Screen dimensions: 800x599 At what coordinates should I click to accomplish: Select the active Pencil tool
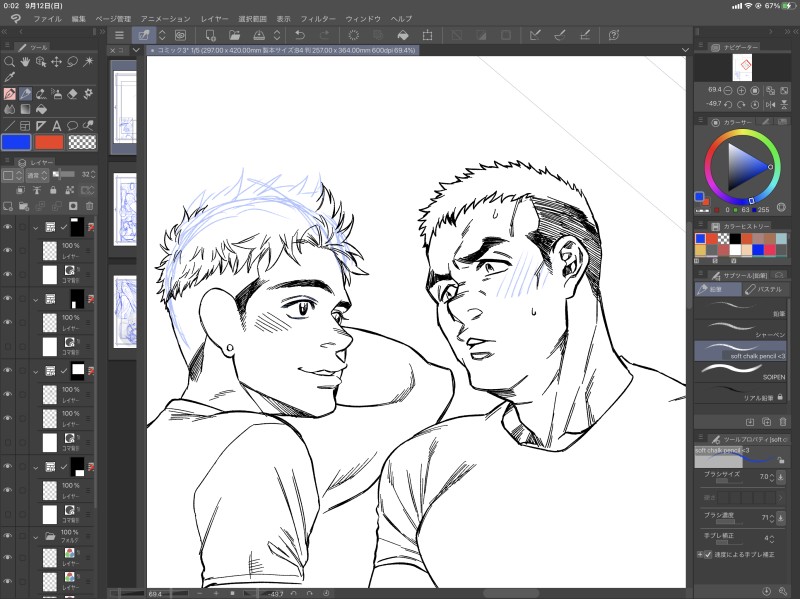(x=25, y=94)
